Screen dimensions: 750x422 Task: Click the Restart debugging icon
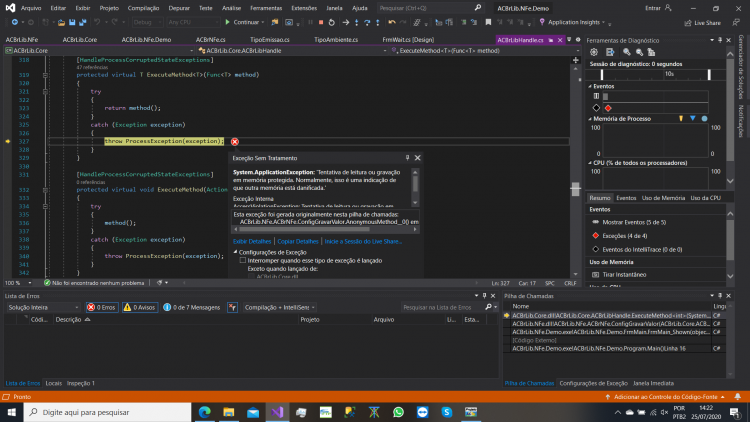[331, 22]
